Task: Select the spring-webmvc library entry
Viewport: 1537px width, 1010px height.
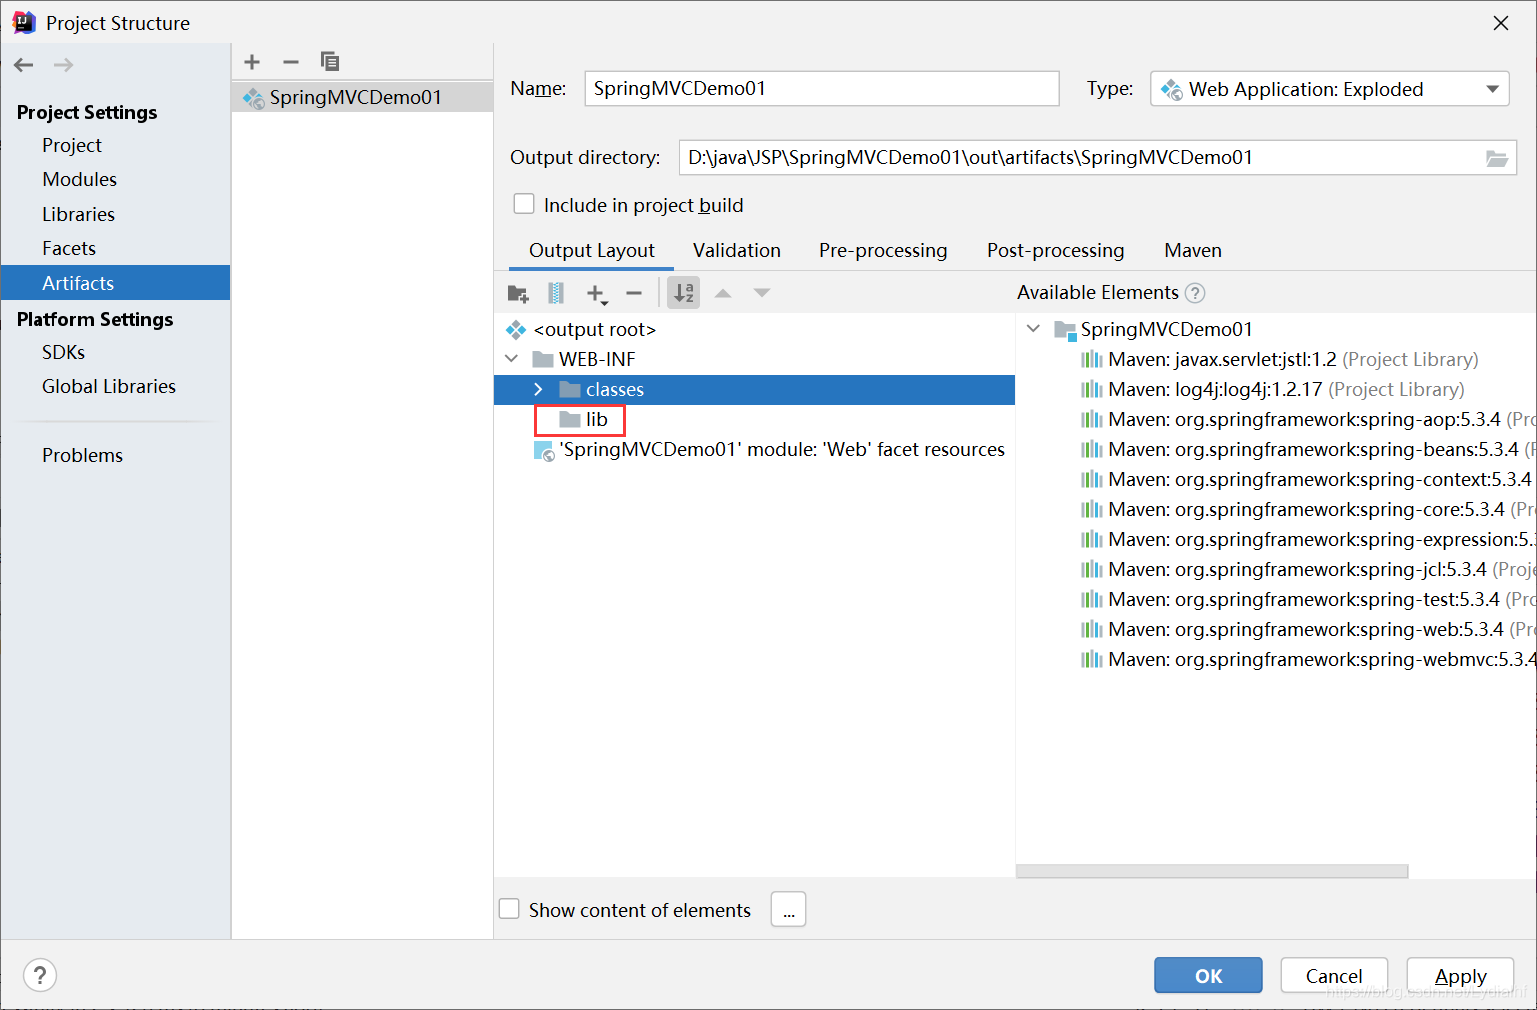Action: coord(1307,659)
